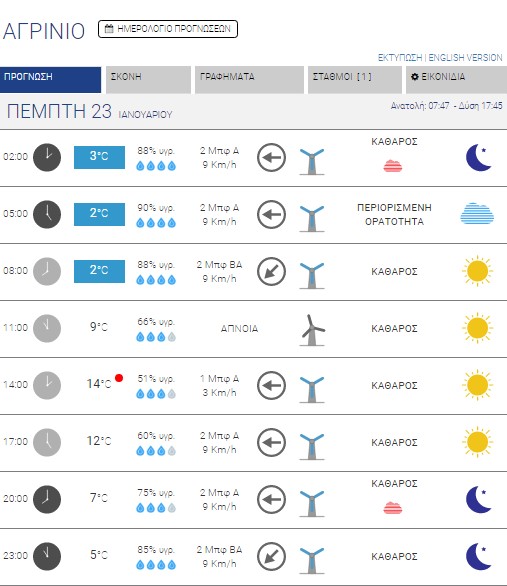Screen dimensions: 507x586
Task: Open the ΣΤΑΘΜΟΙ [1] tab
Action: (x=355, y=80)
